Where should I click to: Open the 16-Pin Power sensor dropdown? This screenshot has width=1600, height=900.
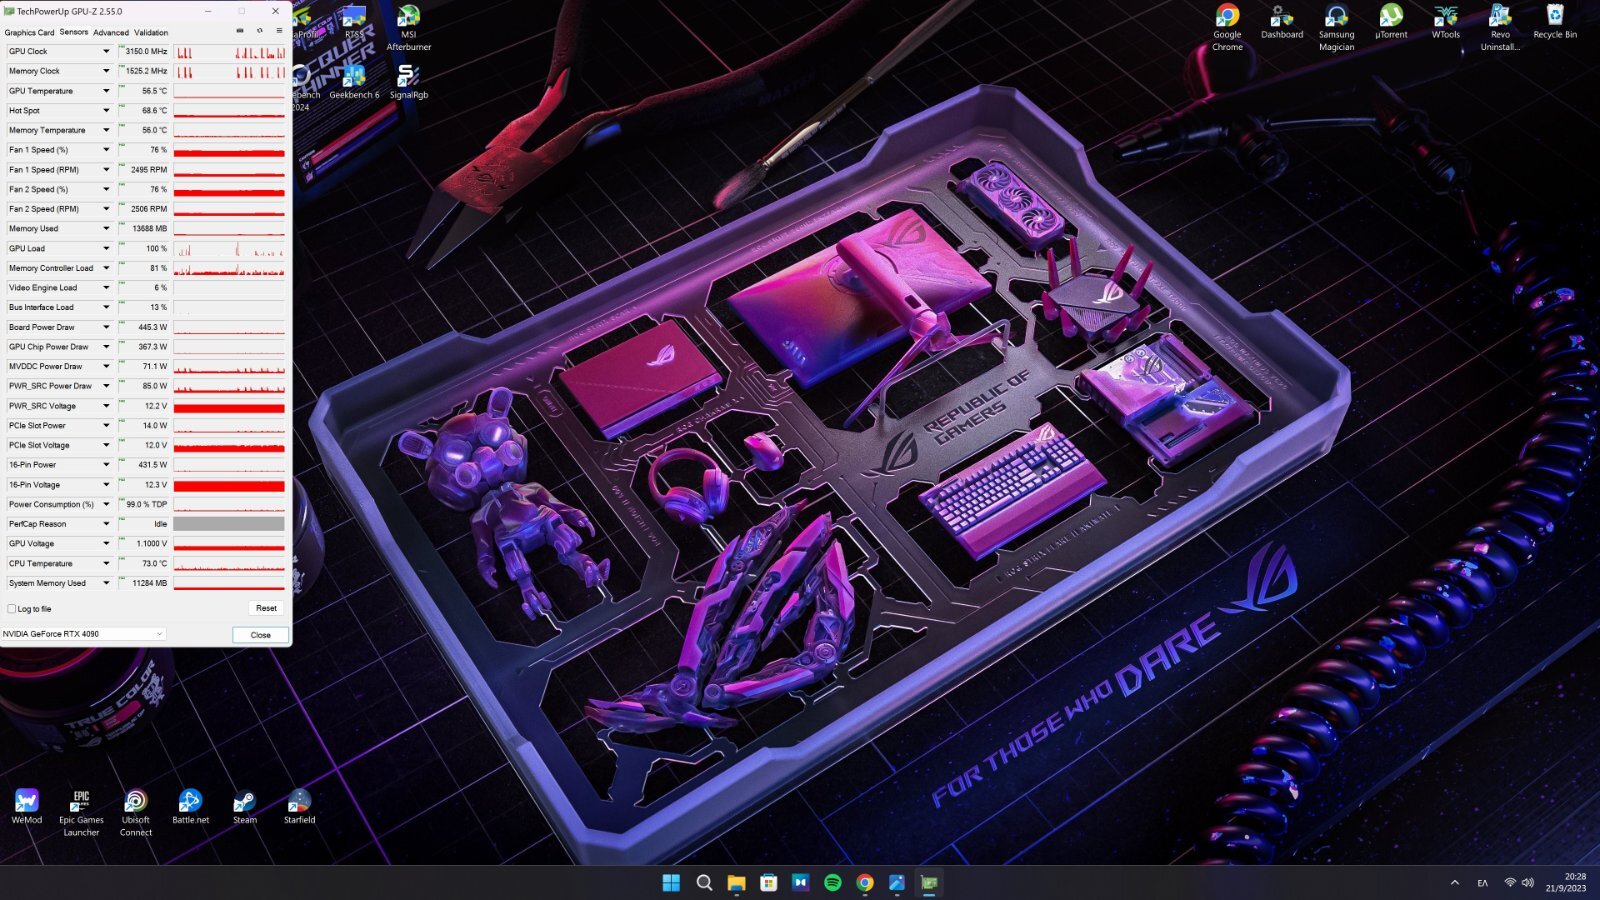coord(106,465)
